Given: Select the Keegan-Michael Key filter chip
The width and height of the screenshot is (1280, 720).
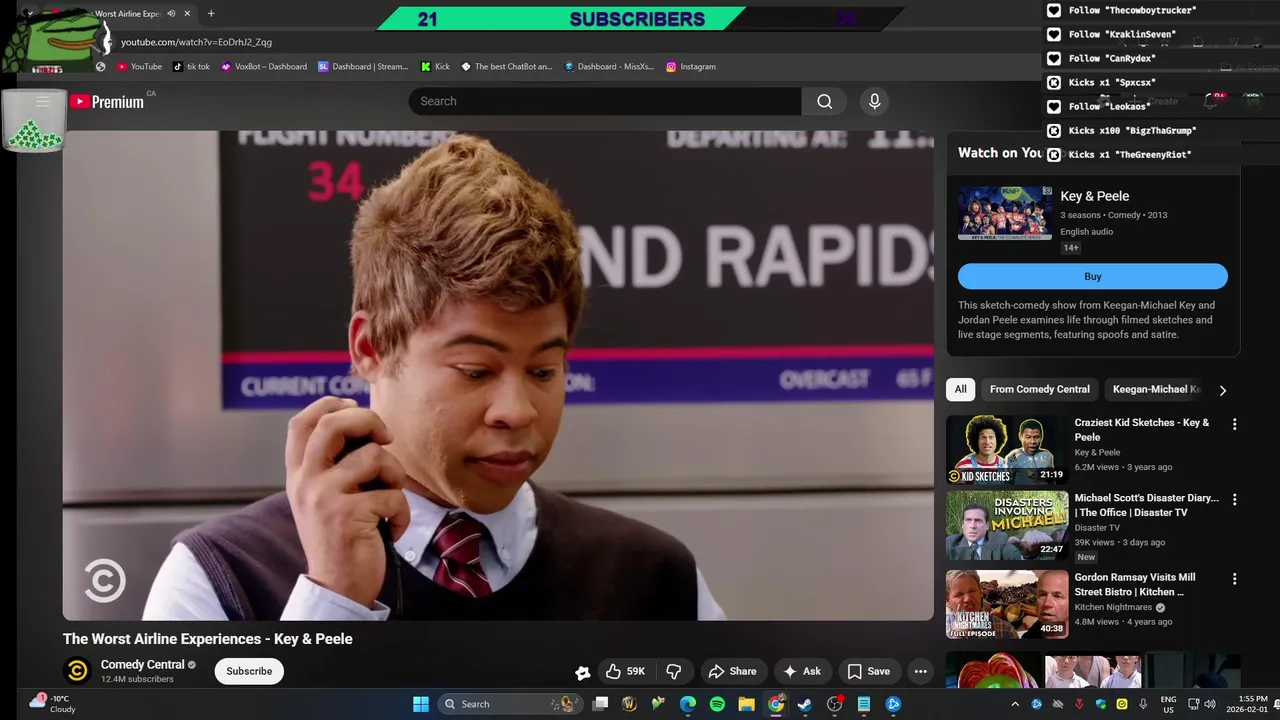Looking at the screenshot, I should tap(1156, 389).
